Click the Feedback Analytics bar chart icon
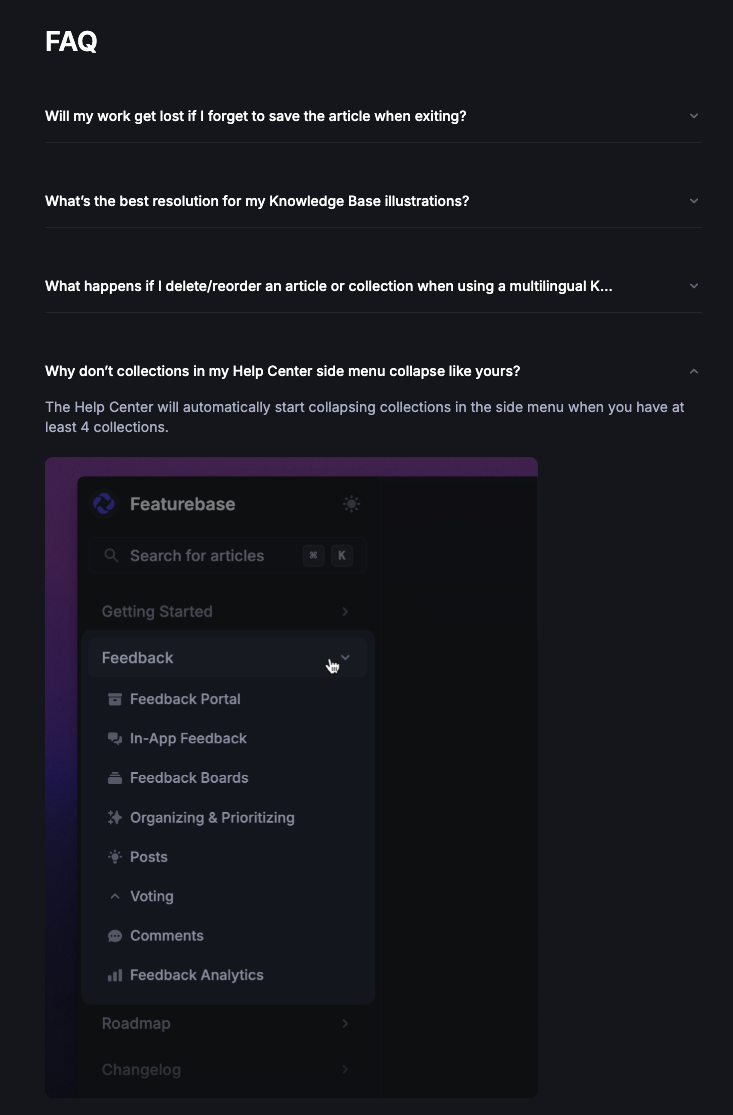733x1115 pixels. tap(115, 975)
